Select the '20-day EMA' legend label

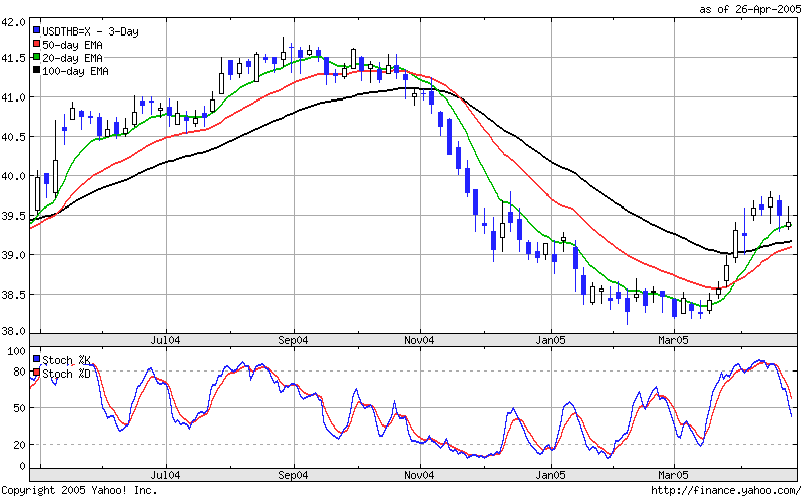point(72,58)
